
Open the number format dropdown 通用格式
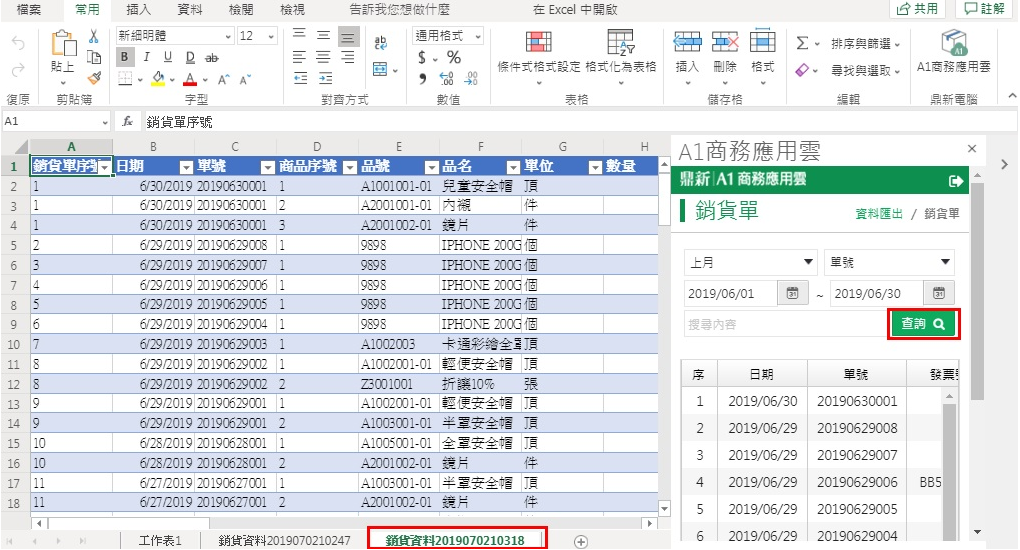pos(478,36)
